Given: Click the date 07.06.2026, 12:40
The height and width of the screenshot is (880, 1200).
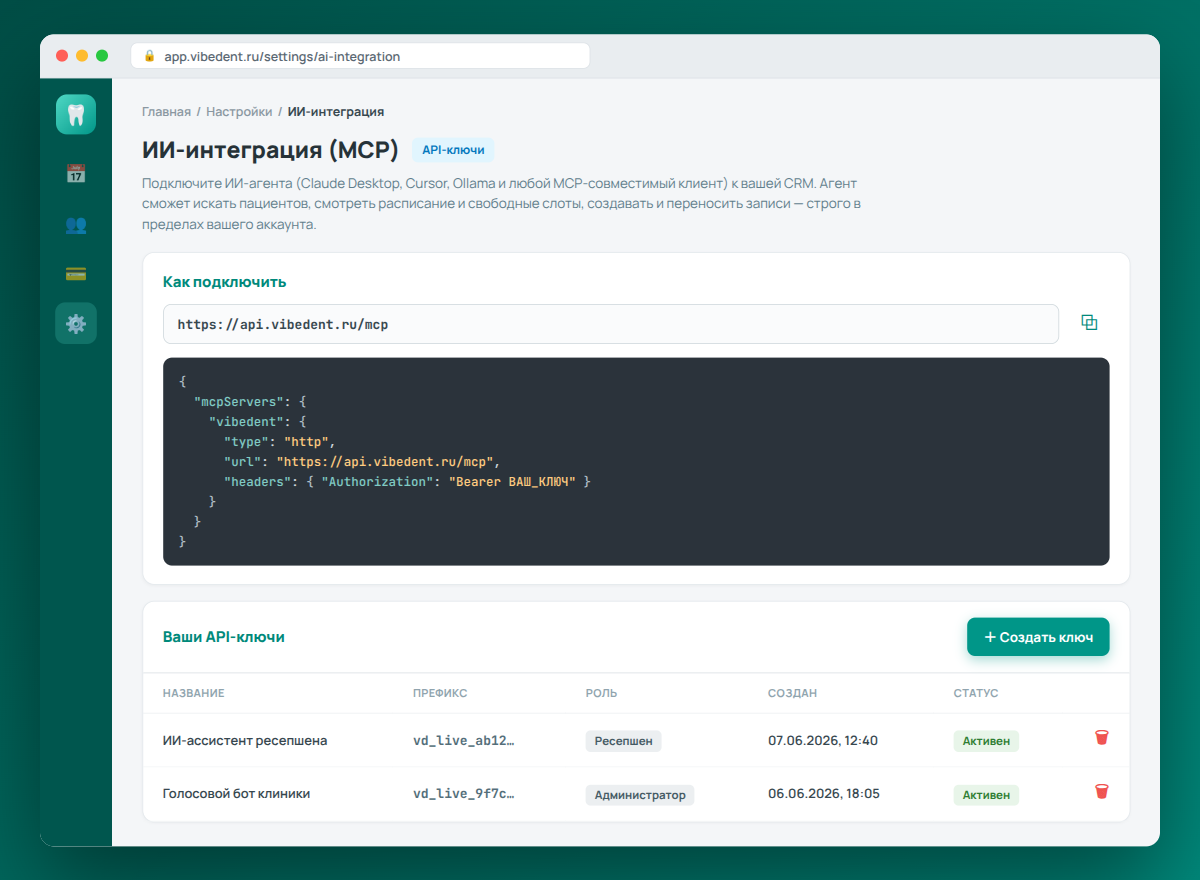Looking at the screenshot, I should coord(823,741).
